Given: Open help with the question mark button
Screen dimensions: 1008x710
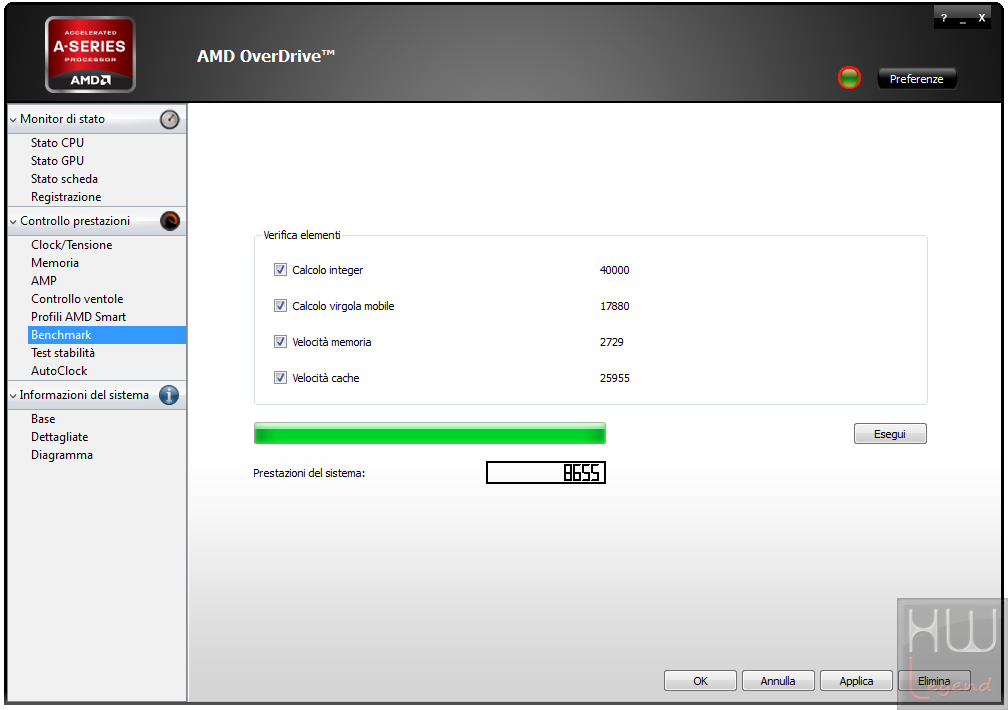Looking at the screenshot, I should 944,18.
